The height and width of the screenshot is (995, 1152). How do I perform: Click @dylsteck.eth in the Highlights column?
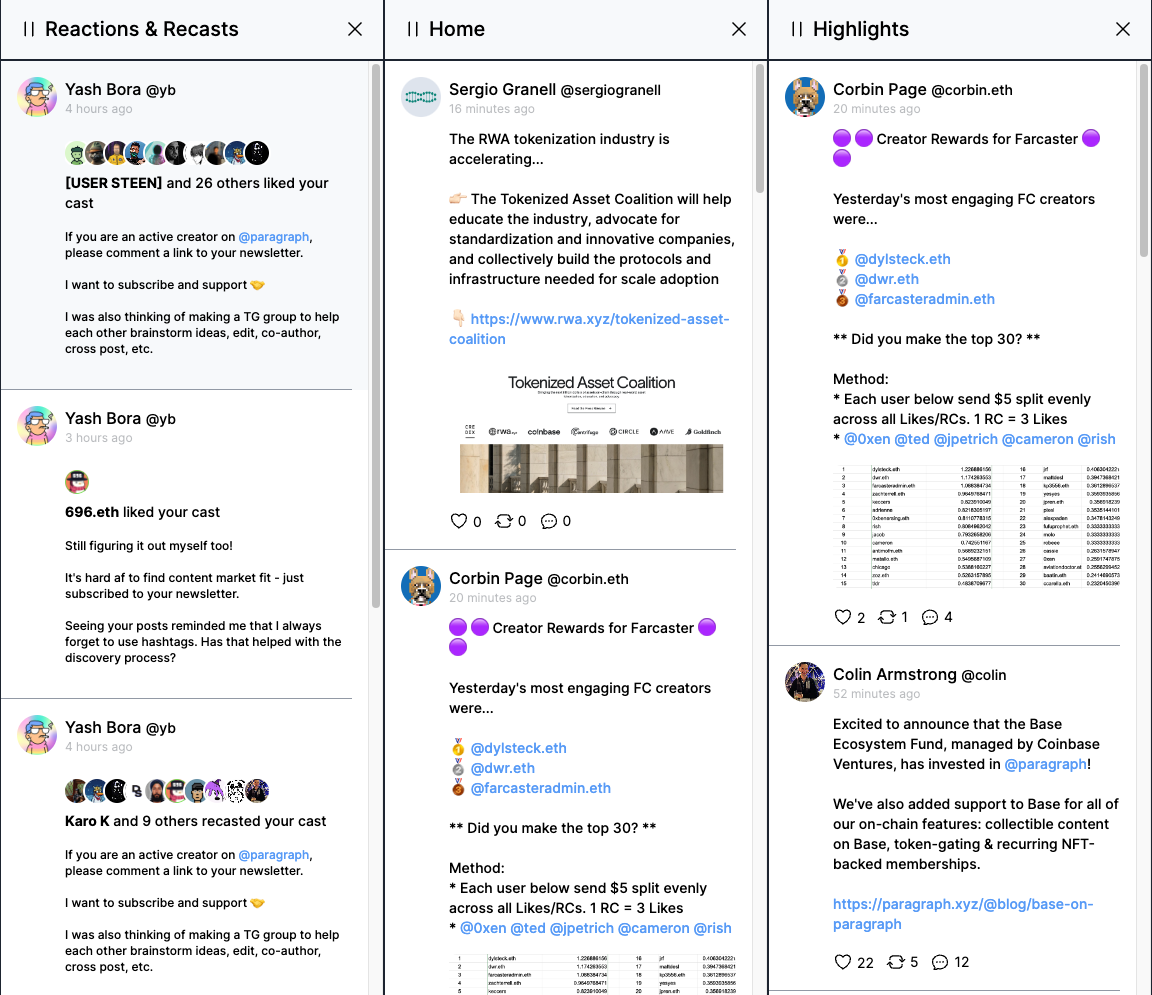[x=902, y=259]
